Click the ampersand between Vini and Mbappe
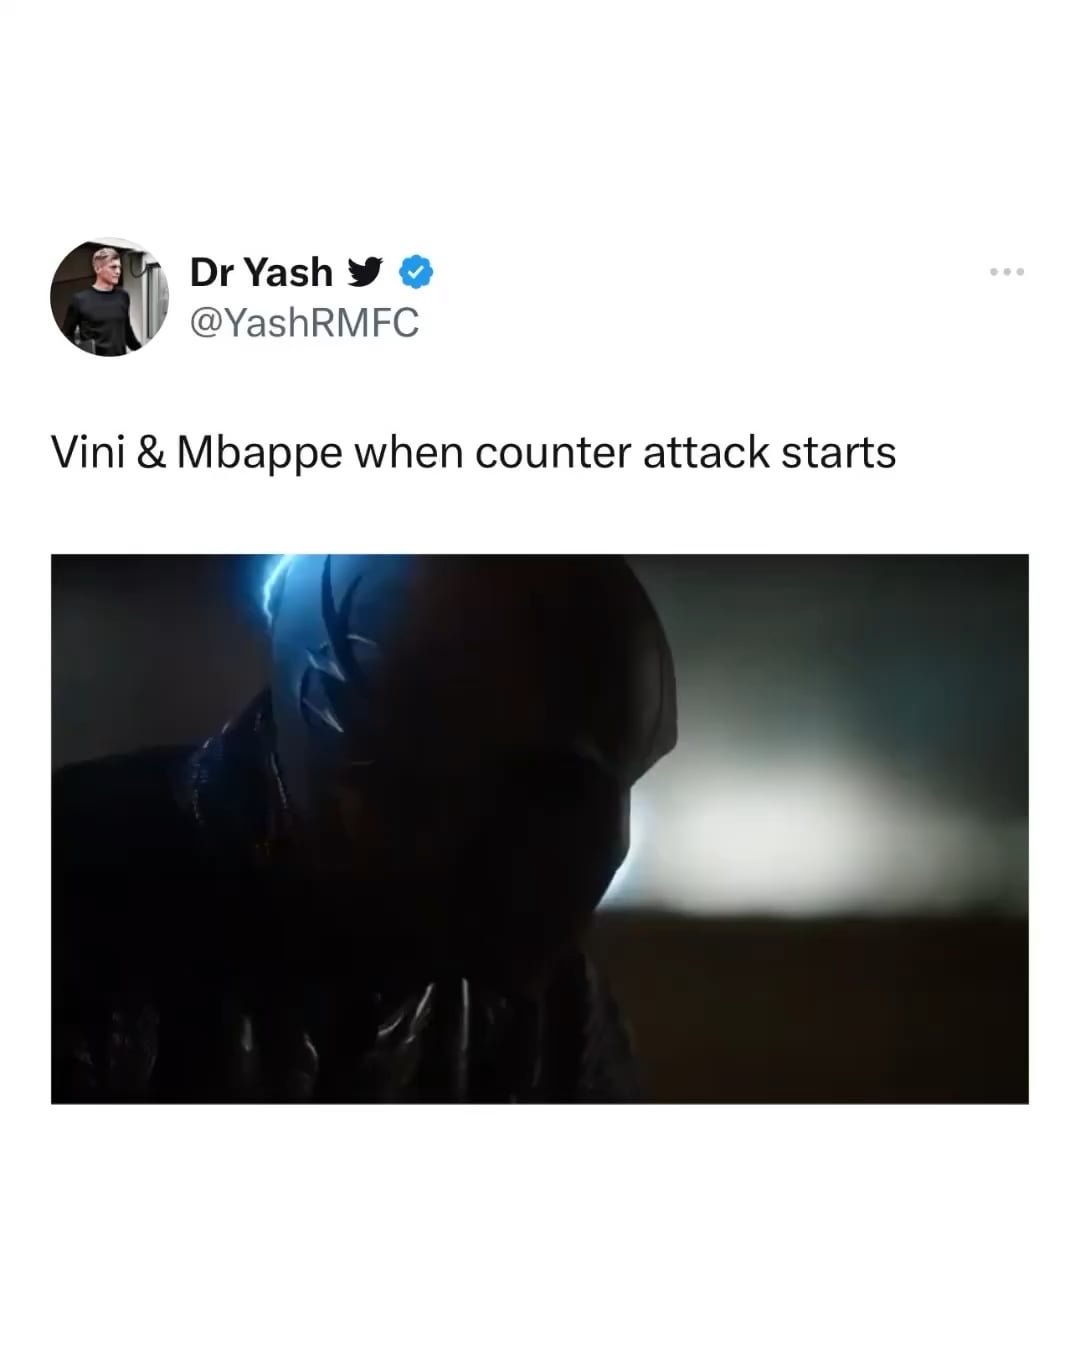 coord(151,453)
